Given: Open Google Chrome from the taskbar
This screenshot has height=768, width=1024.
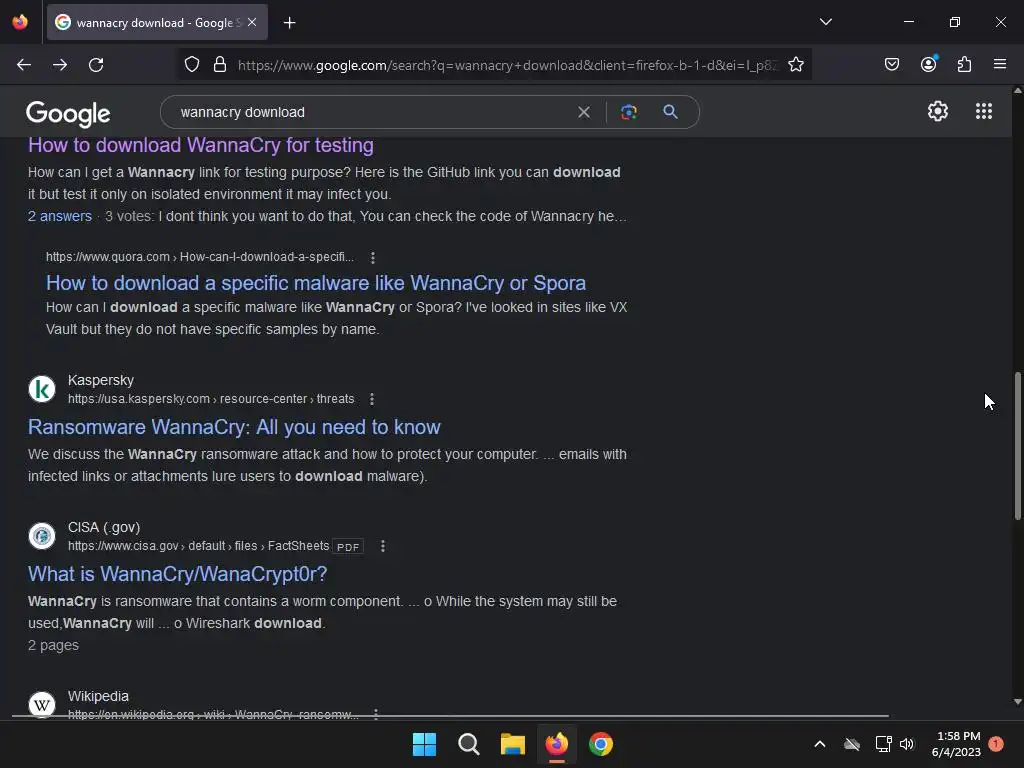Looking at the screenshot, I should tap(601, 744).
